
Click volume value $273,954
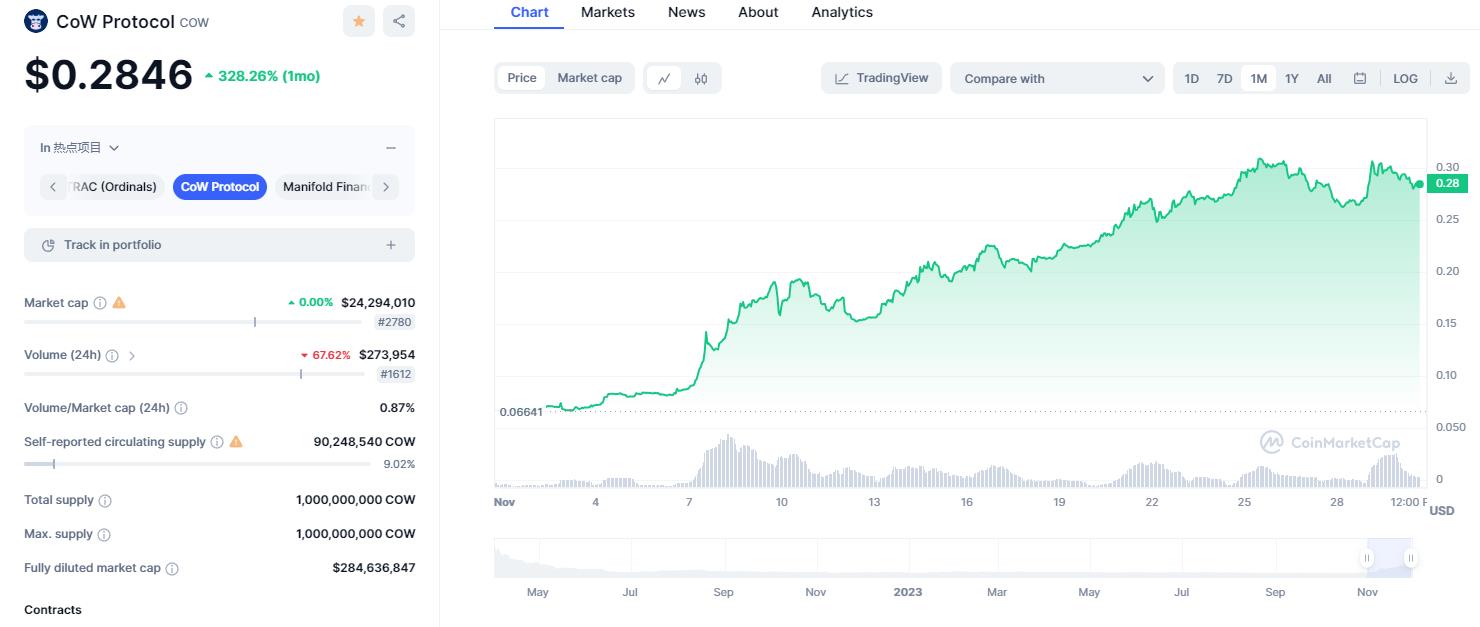(x=387, y=355)
